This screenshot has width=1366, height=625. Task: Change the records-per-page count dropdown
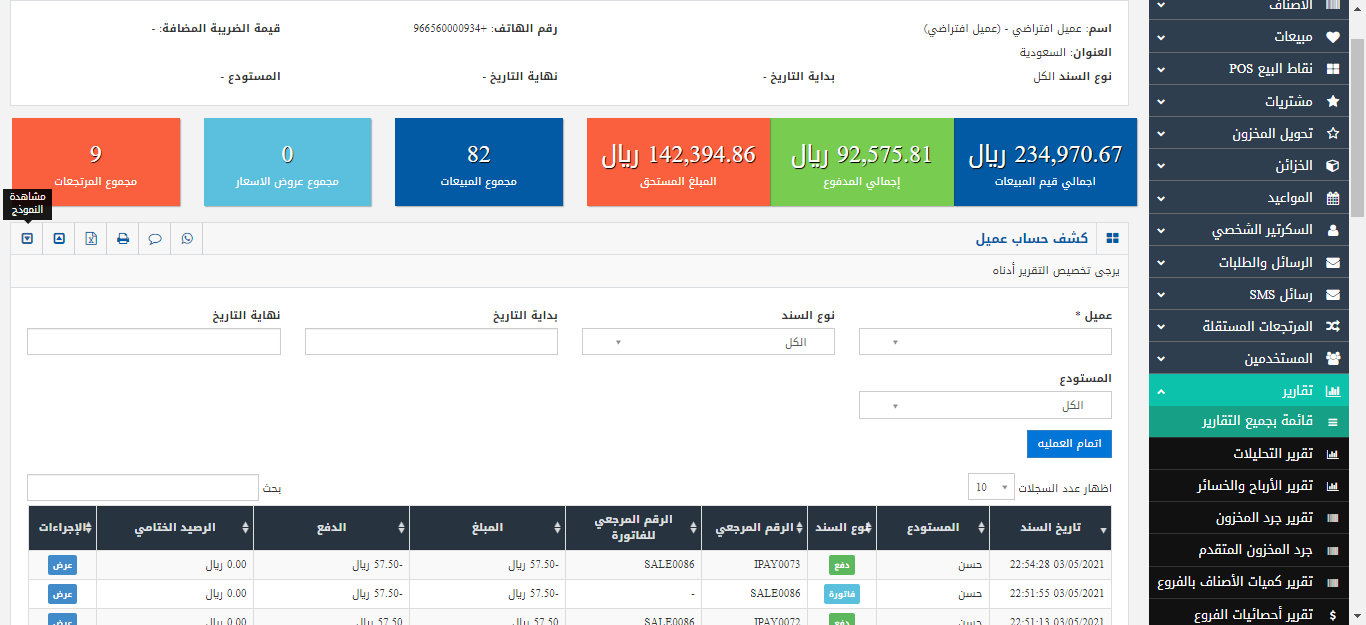click(x=990, y=487)
